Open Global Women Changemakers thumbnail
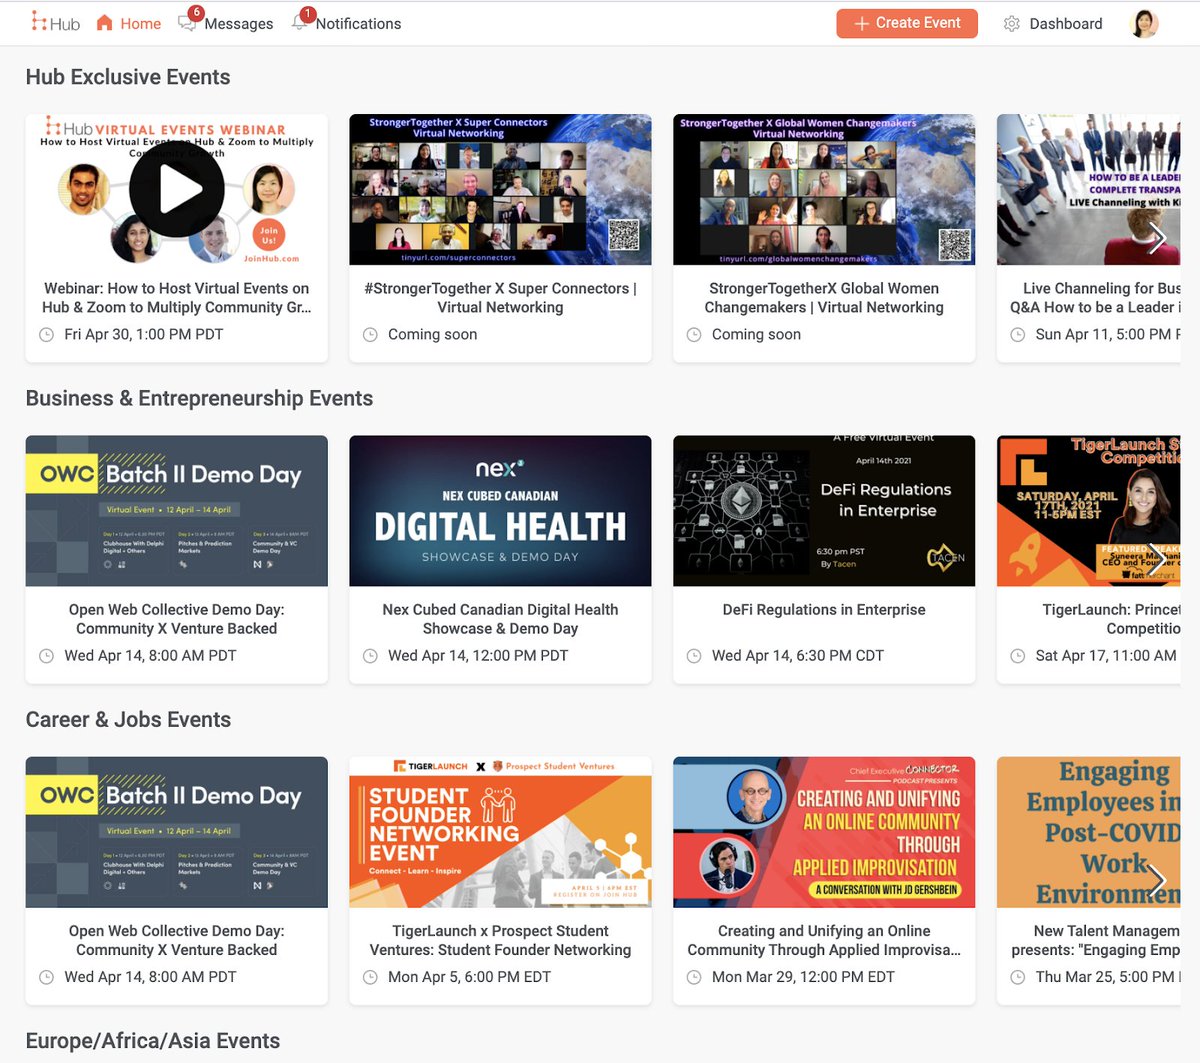The width and height of the screenshot is (1200, 1063). pyautogui.click(x=824, y=189)
